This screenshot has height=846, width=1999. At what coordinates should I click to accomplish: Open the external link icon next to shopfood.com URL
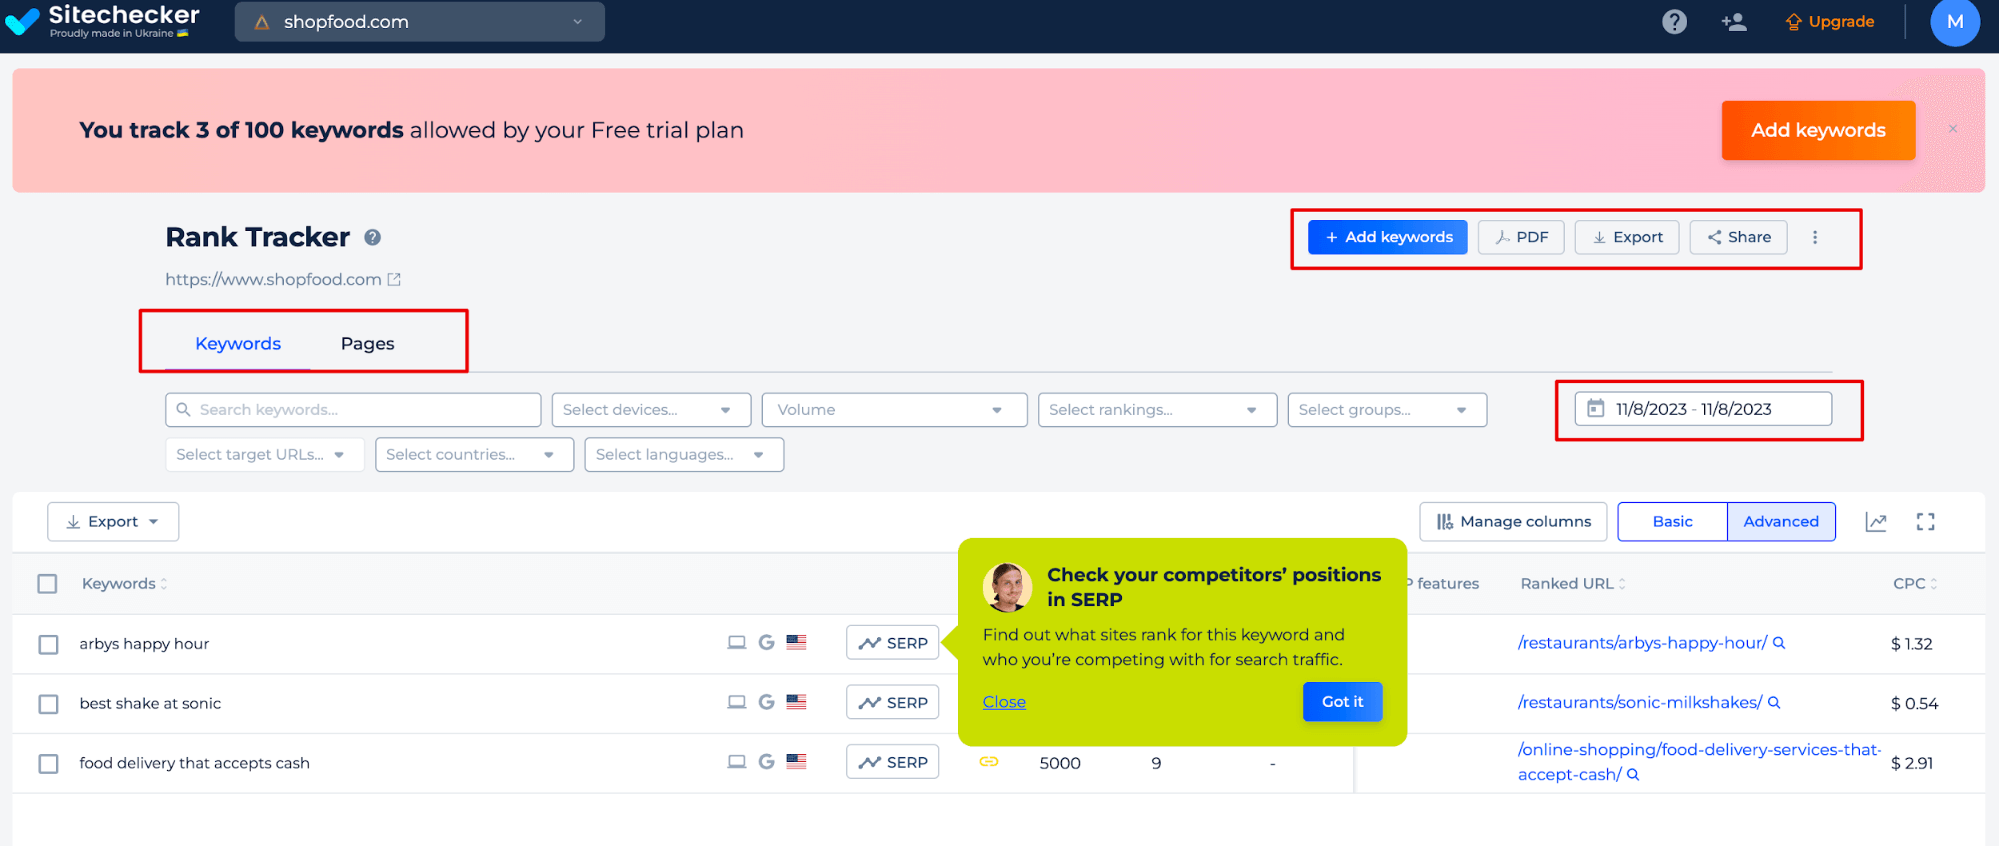[x=394, y=280]
